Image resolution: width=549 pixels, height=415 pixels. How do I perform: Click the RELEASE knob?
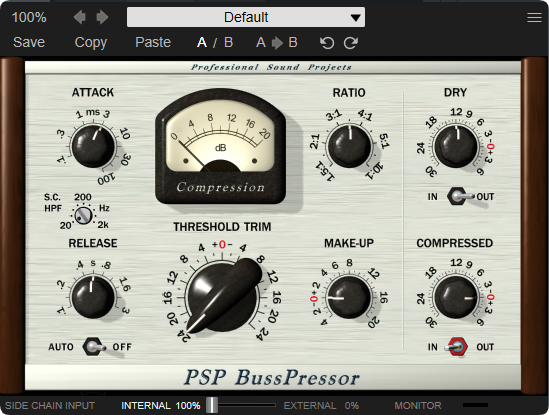[93, 297]
